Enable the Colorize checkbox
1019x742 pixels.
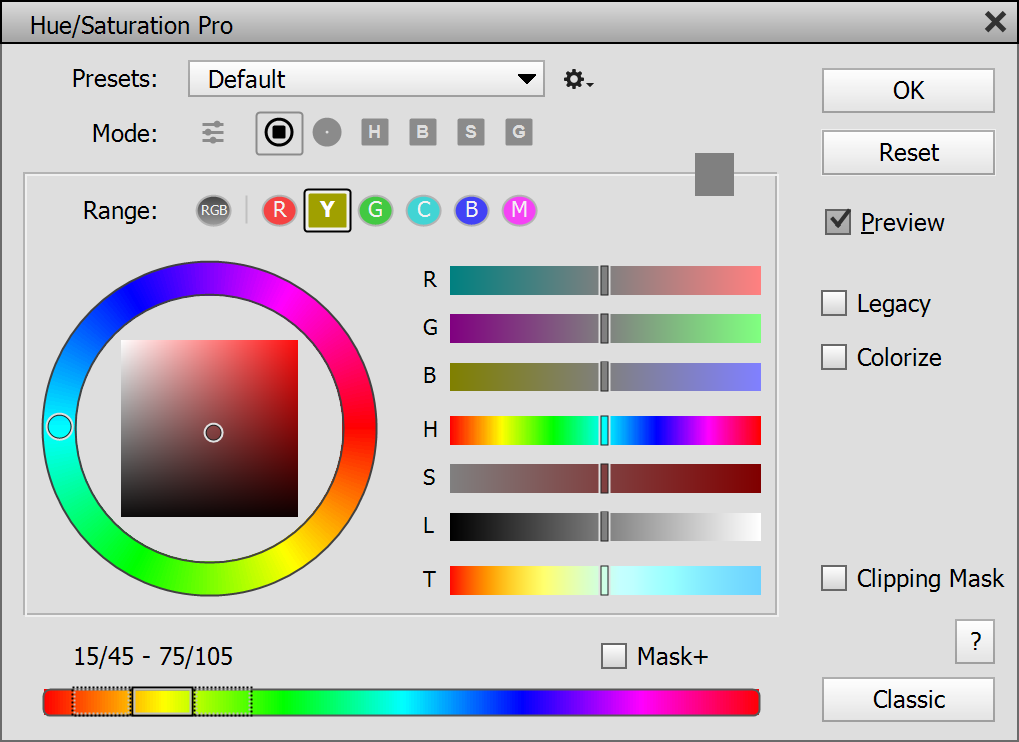[834, 357]
